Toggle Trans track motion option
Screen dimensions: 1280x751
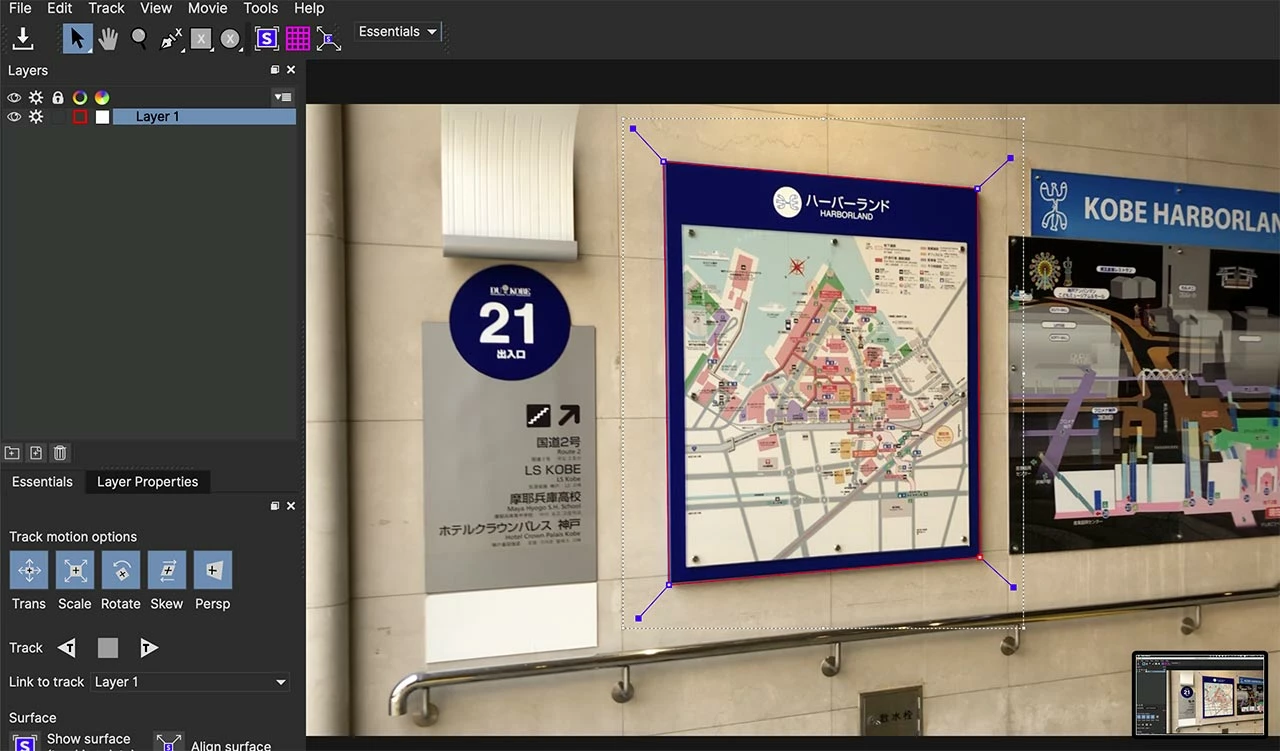click(x=29, y=570)
